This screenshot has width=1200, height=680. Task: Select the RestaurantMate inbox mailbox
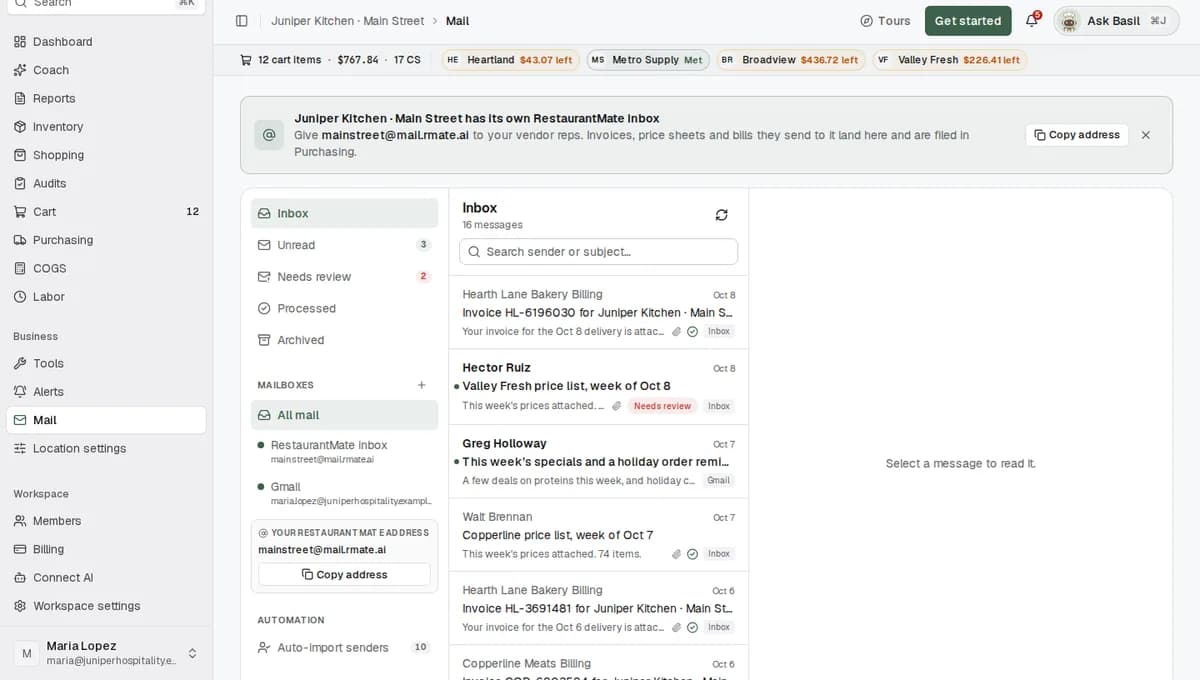pyautogui.click(x=344, y=451)
